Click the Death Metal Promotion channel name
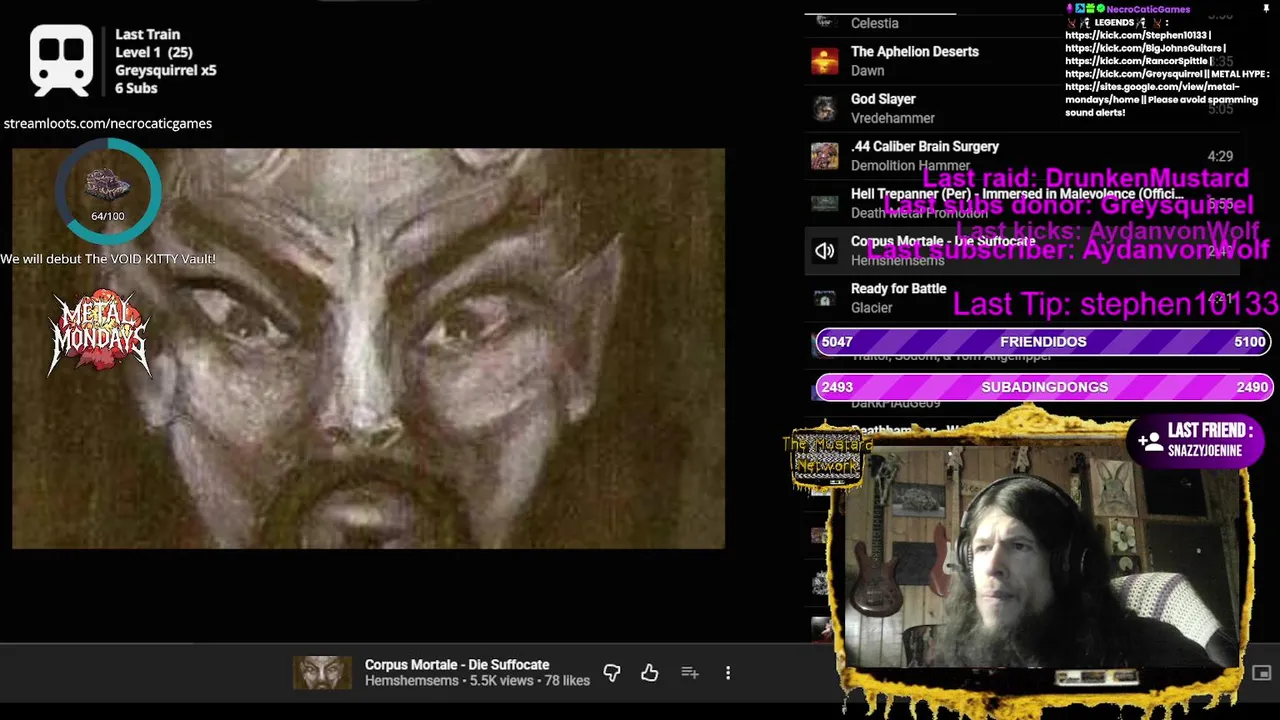 [x=919, y=212]
